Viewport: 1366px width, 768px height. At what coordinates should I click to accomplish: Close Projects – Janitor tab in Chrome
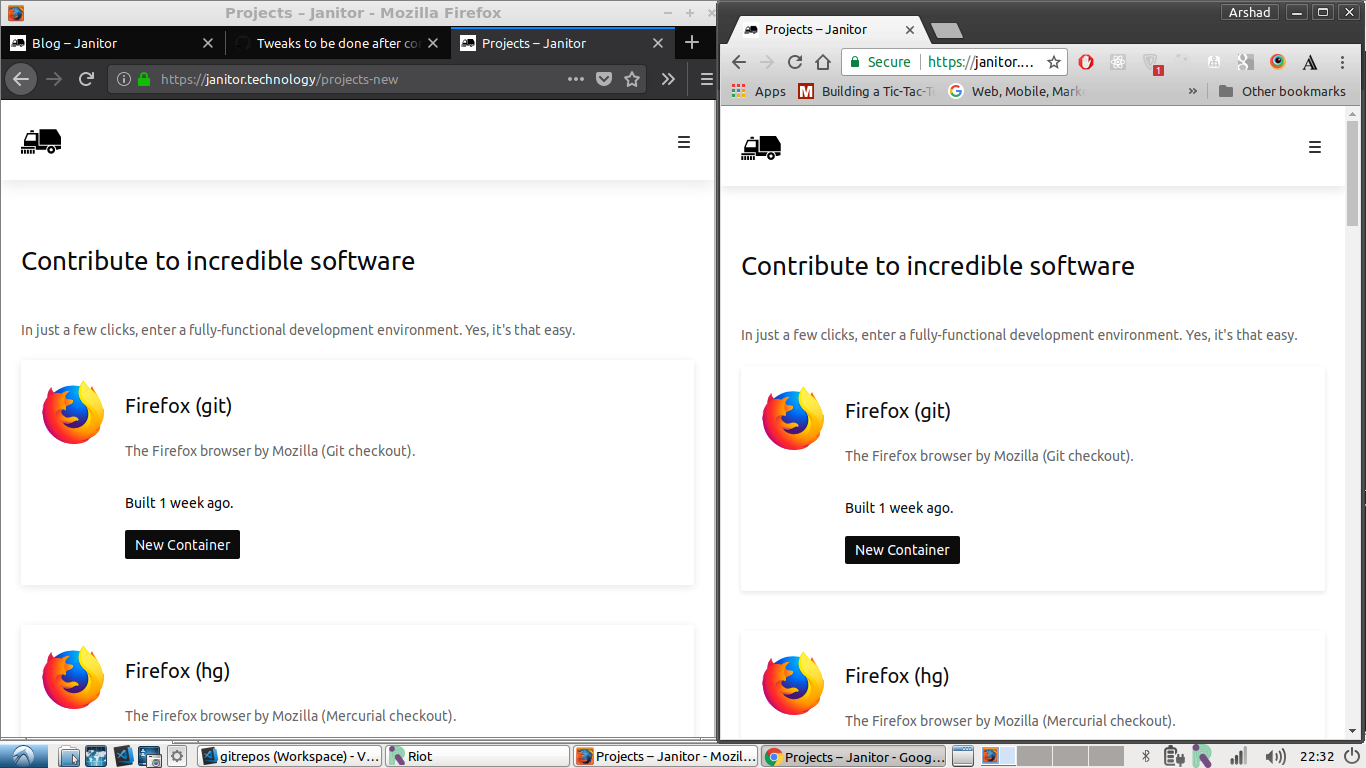tap(910, 30)
